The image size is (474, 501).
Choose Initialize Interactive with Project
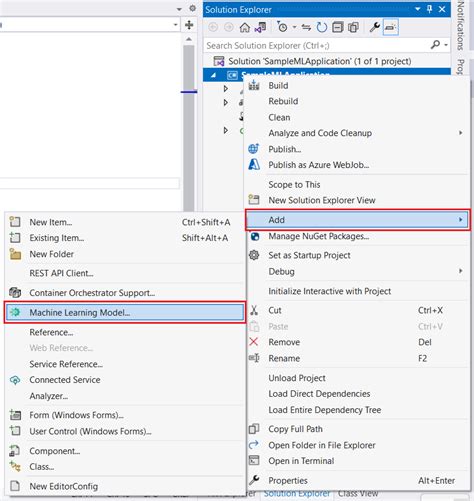(357, 291)
